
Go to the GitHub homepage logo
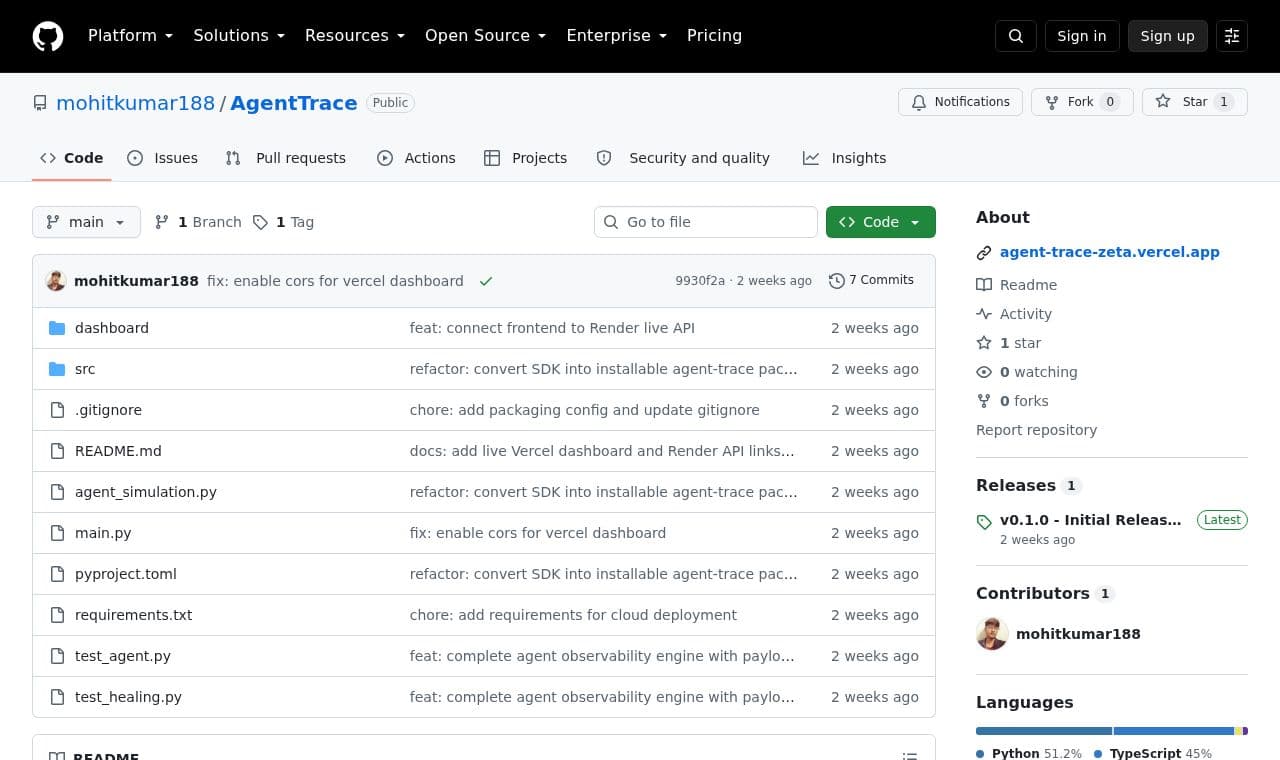click(x=48, y=36)
